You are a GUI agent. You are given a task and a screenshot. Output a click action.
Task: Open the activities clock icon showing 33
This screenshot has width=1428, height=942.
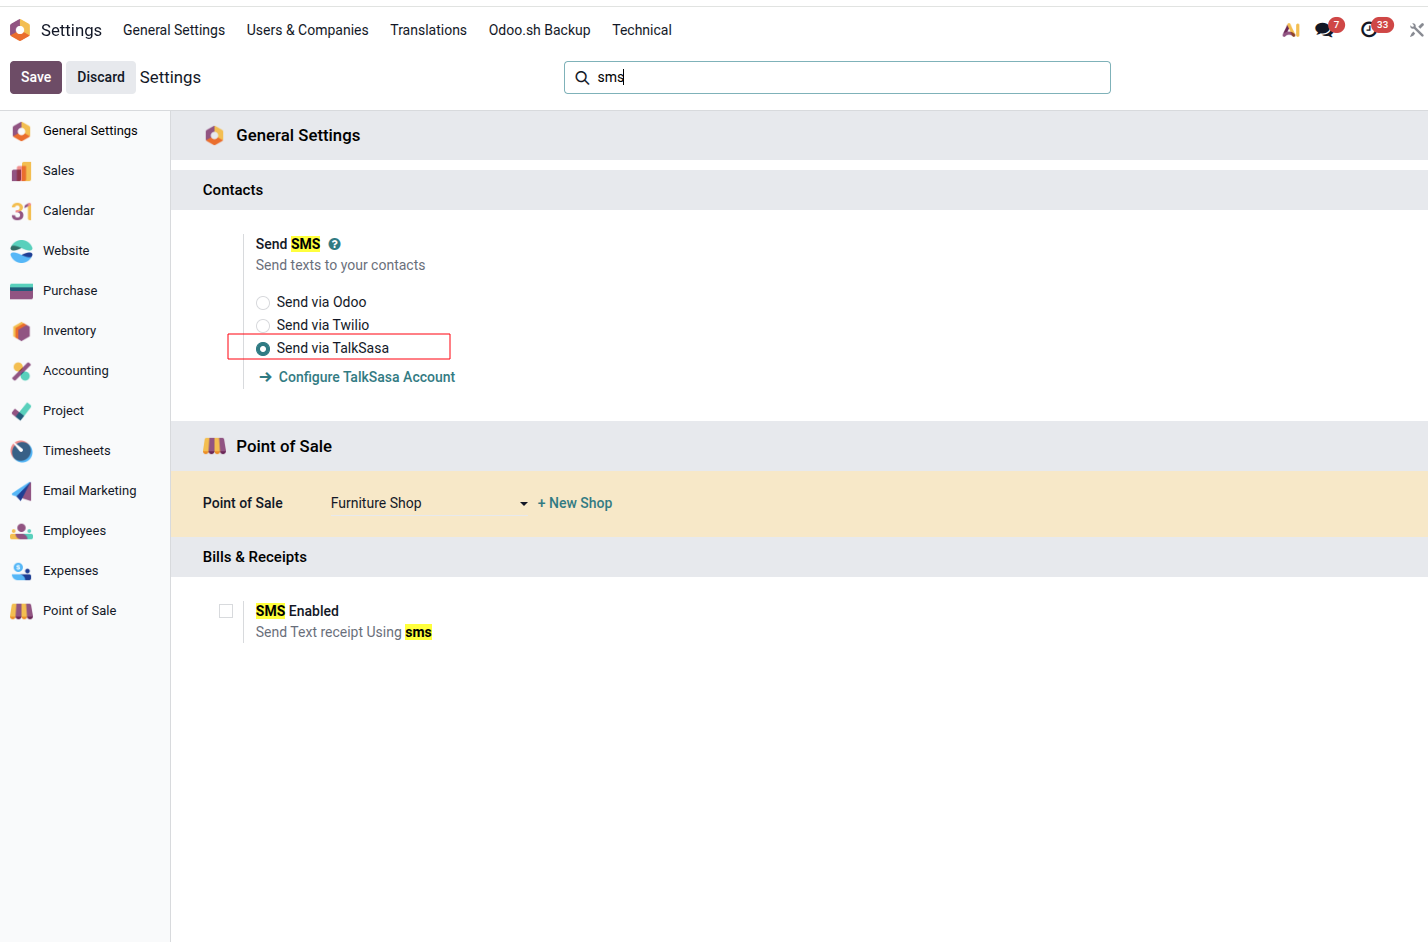[1375, 28]
